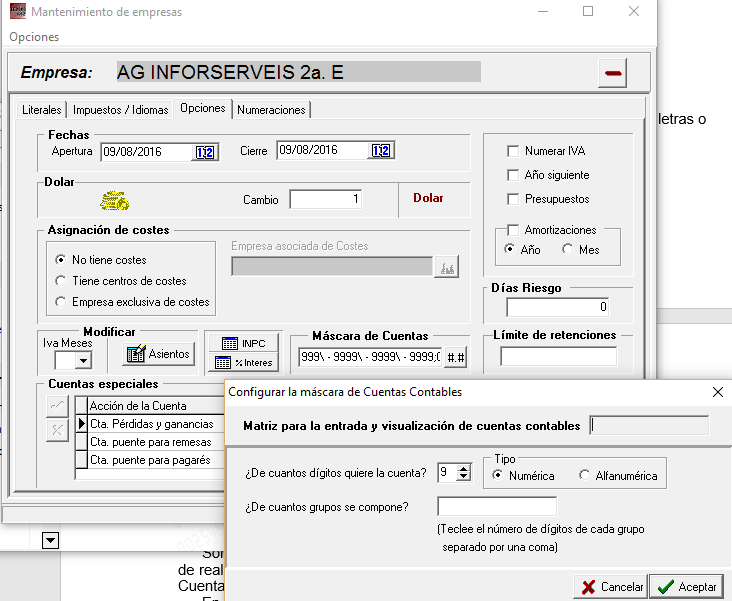Toggle the Amortizaciones checkbox
Image resolution: width=732 pixels, height=601 pixels.
pos(513,230)
